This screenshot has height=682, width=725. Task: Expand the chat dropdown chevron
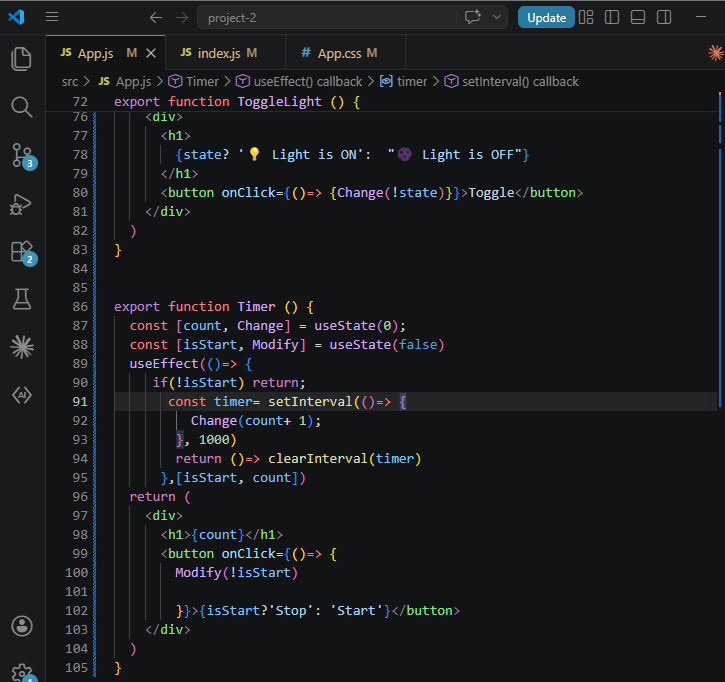coord(497,18)
